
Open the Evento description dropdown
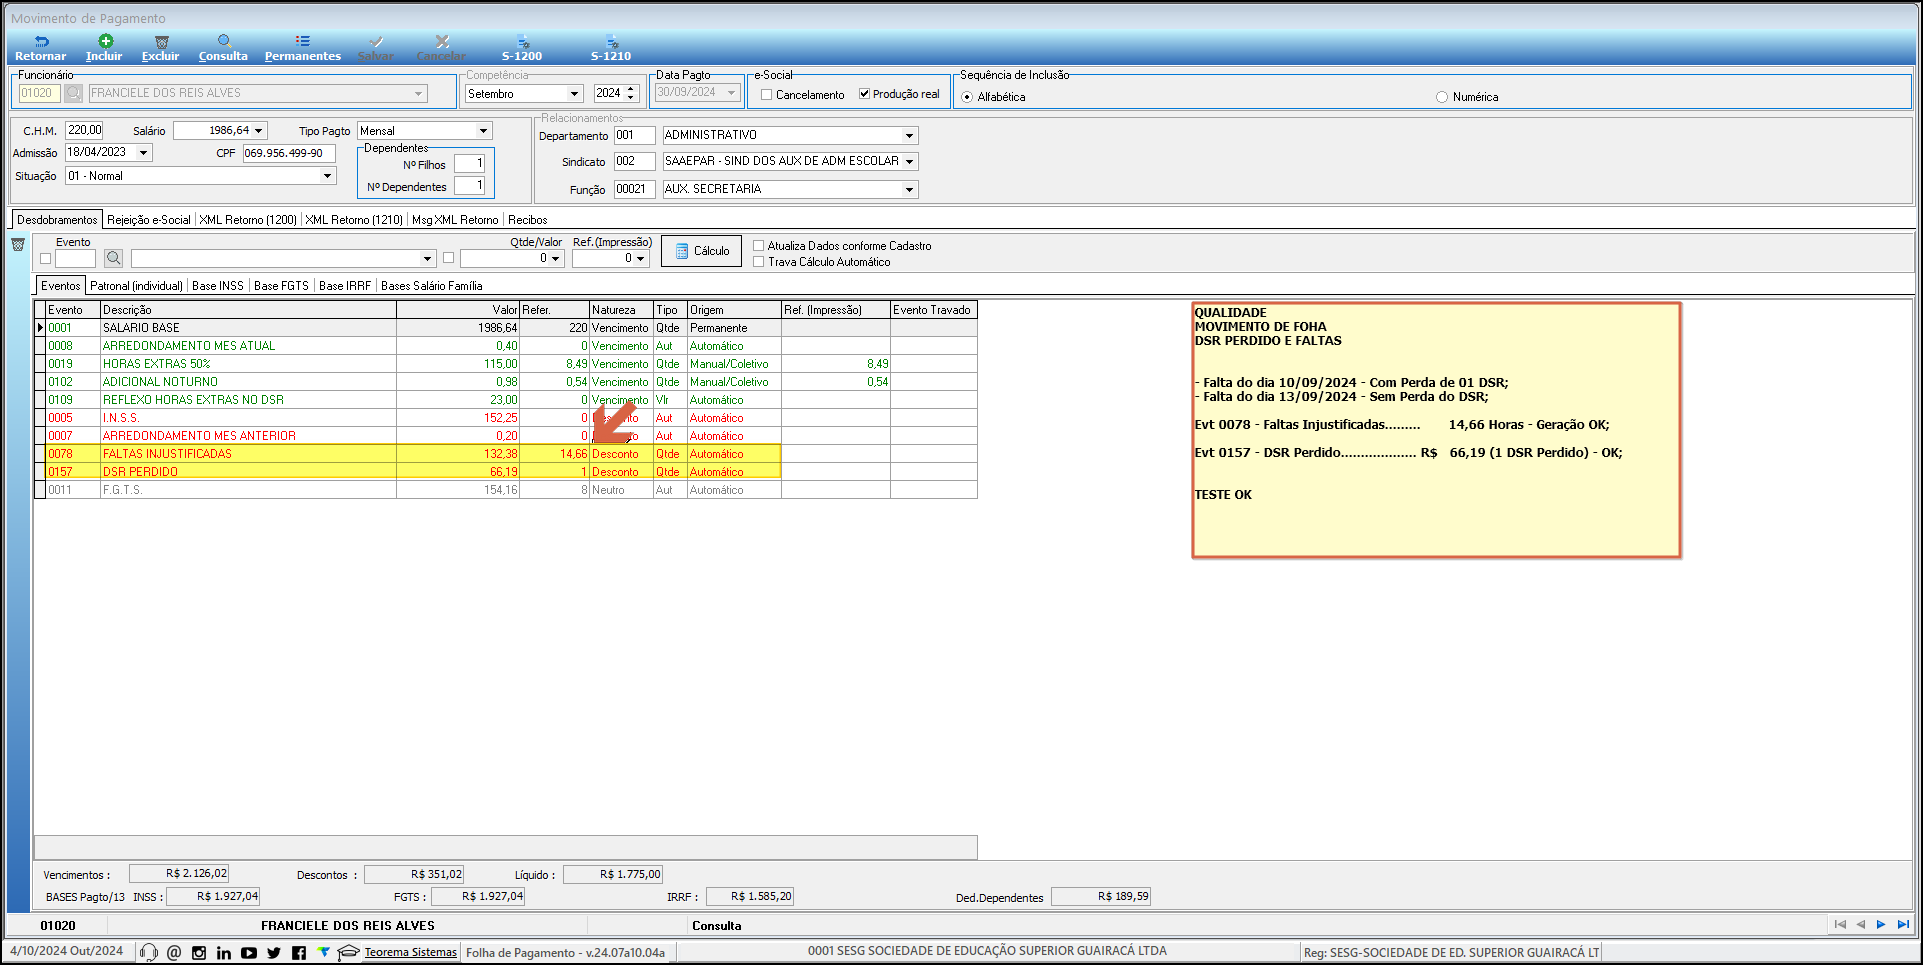(427, 258)
